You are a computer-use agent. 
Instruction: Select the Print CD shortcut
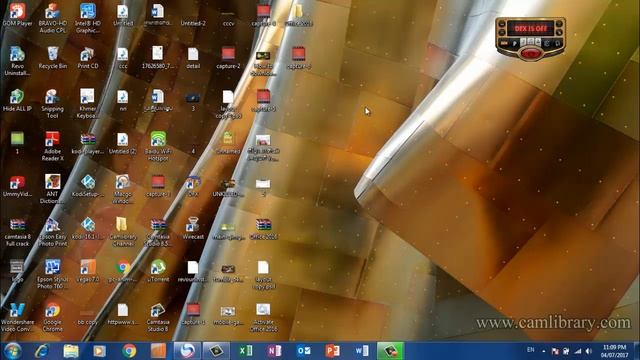click(x=88, y=58)
